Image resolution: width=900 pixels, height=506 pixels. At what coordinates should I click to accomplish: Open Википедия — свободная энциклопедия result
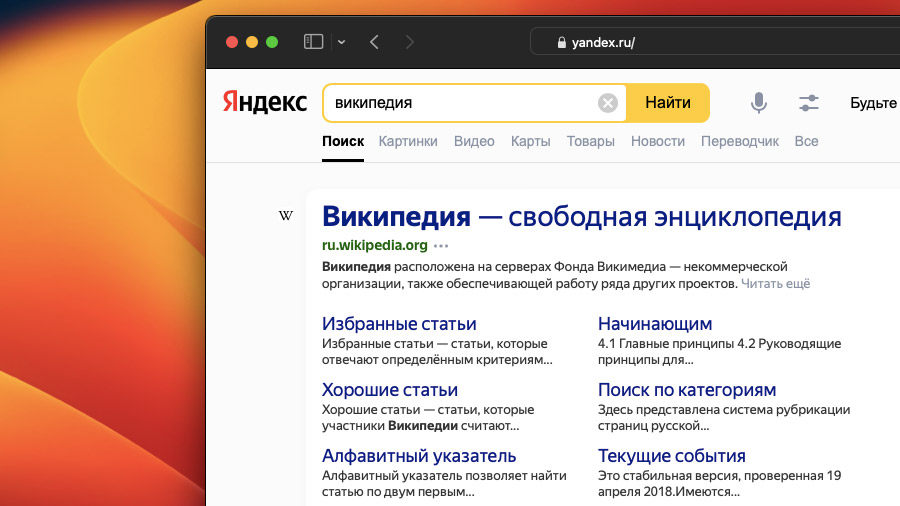[581, 216]
